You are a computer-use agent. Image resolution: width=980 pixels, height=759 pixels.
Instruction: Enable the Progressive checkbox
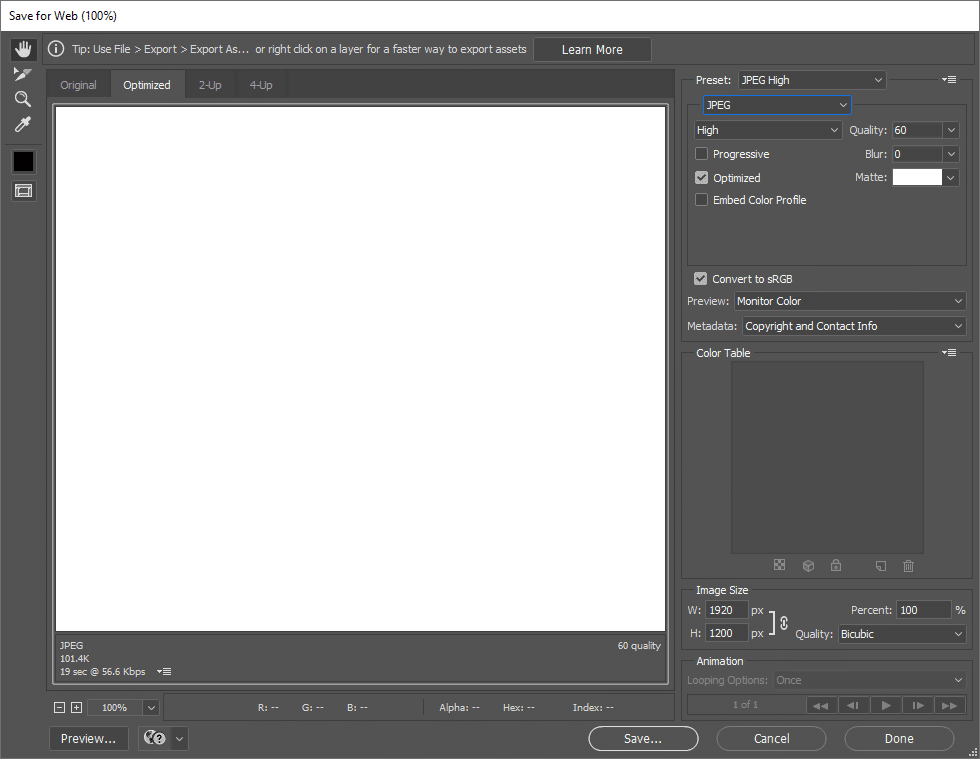click(x=701, y=153)
